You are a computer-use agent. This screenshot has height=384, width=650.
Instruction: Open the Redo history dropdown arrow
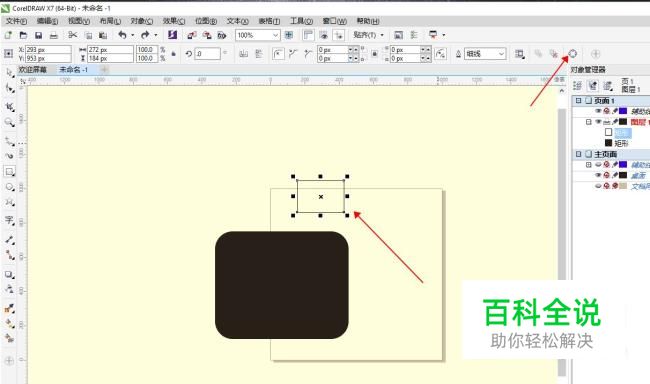156,35
